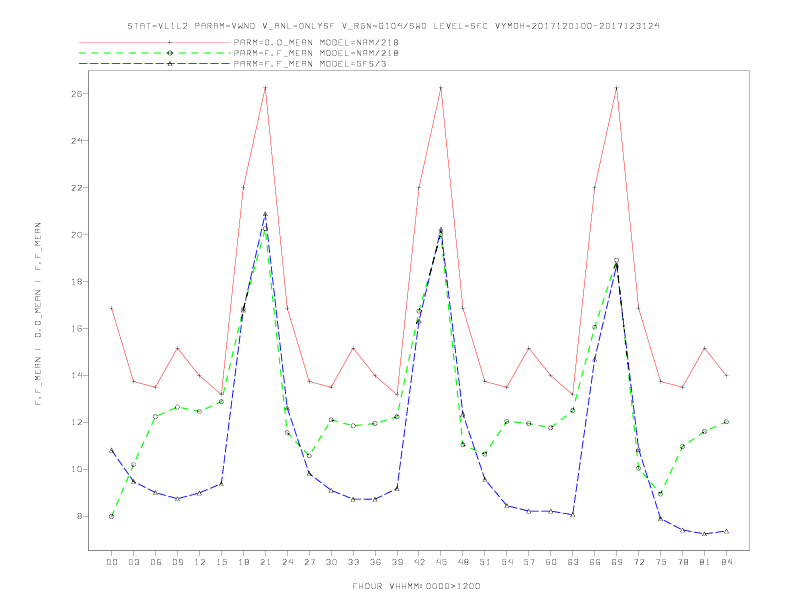Click the x-axis tick label 27

click(309, 562)
